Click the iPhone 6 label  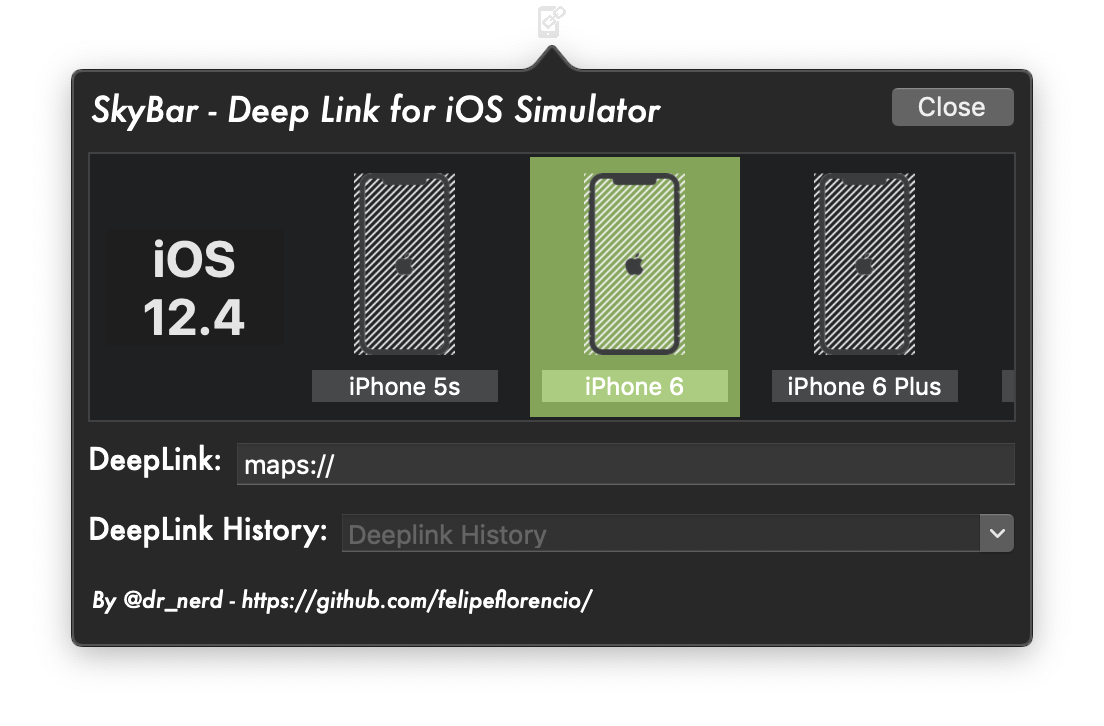[x=634, y=386]
